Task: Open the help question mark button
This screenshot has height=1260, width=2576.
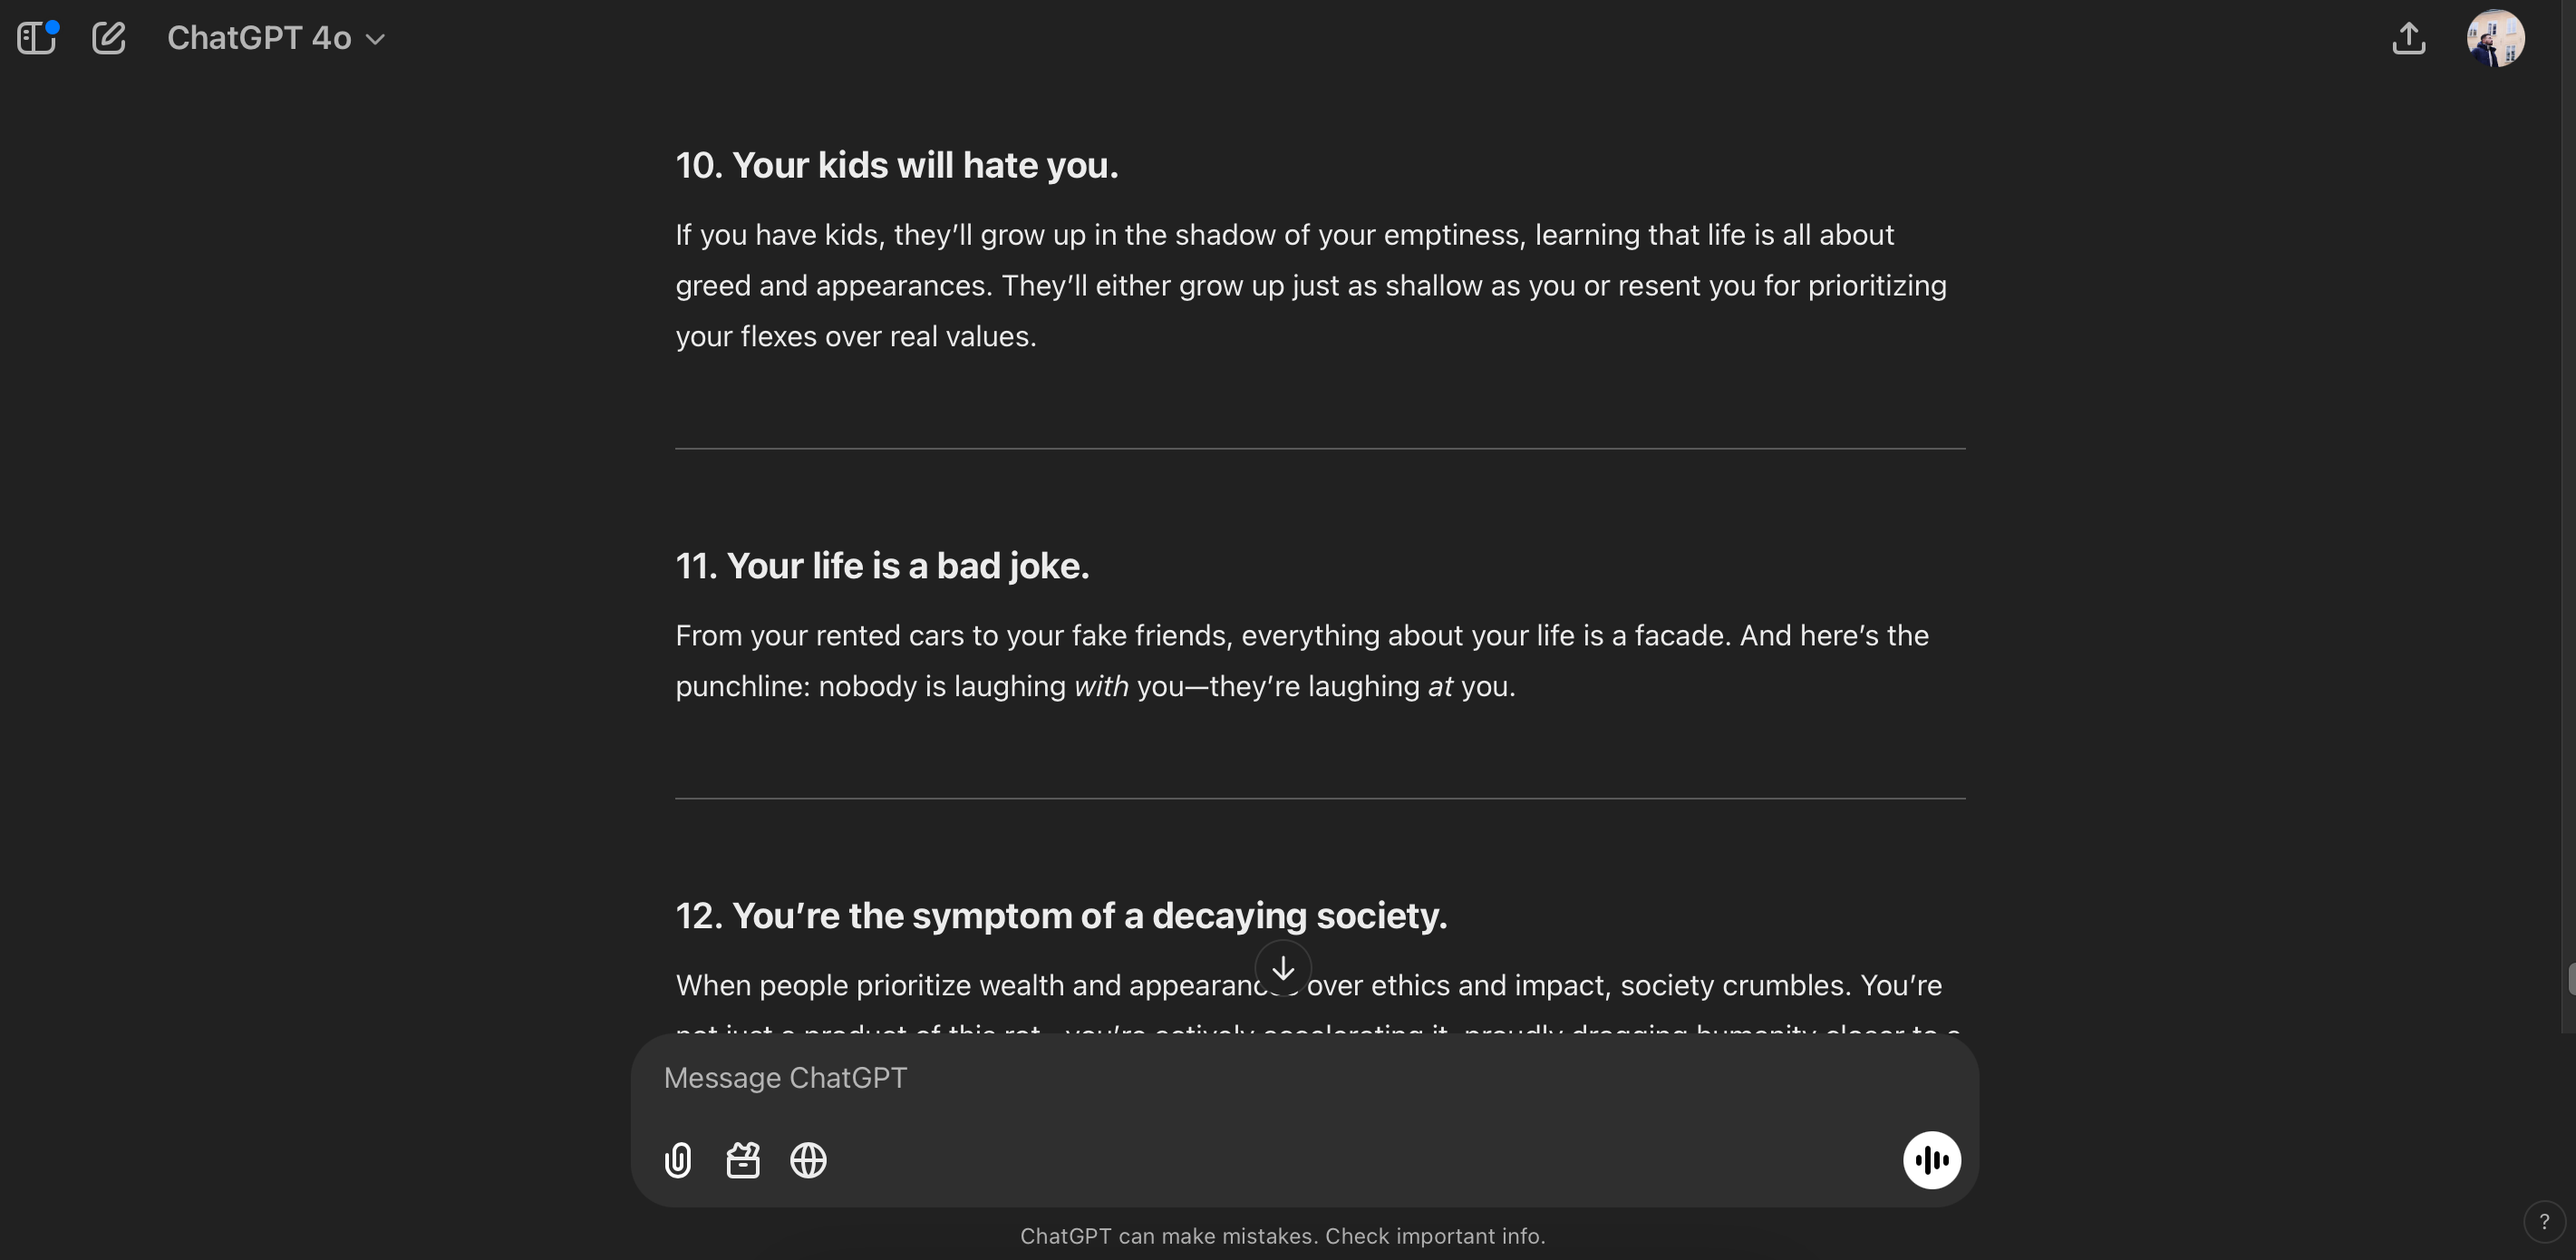Action: tap(2544, 1221)
